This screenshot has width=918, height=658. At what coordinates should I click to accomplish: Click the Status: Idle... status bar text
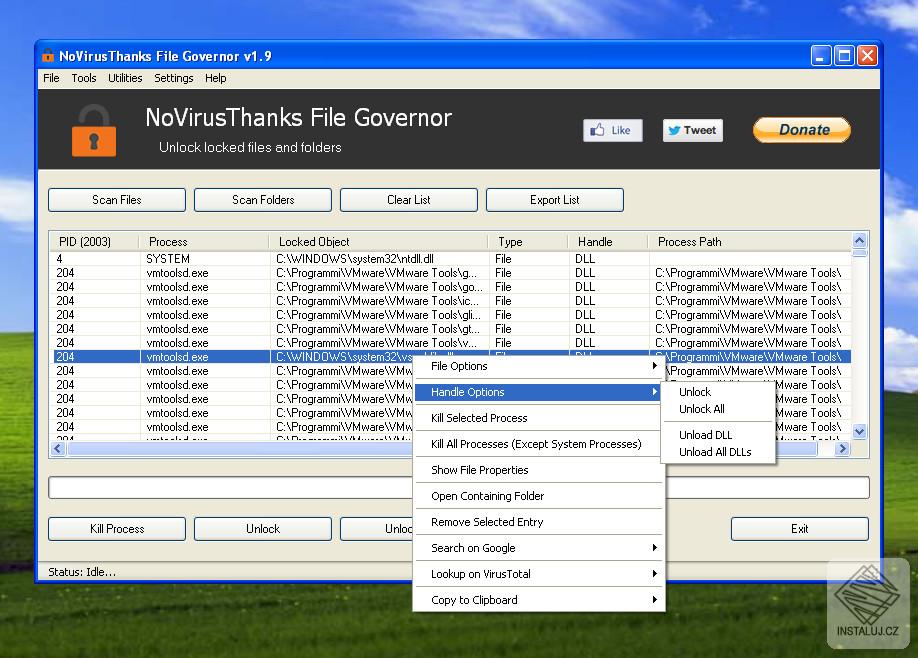point(82,572)
